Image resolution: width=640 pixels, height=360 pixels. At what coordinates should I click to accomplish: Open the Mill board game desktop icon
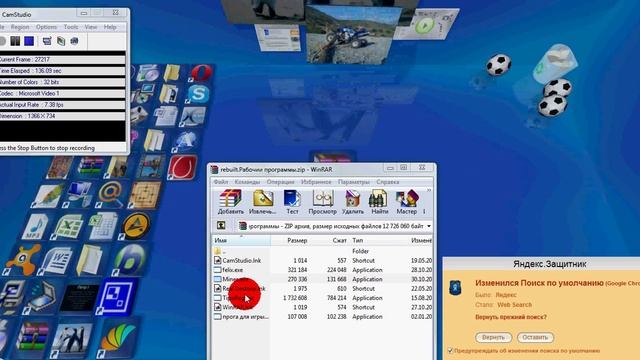click(145, 194)
